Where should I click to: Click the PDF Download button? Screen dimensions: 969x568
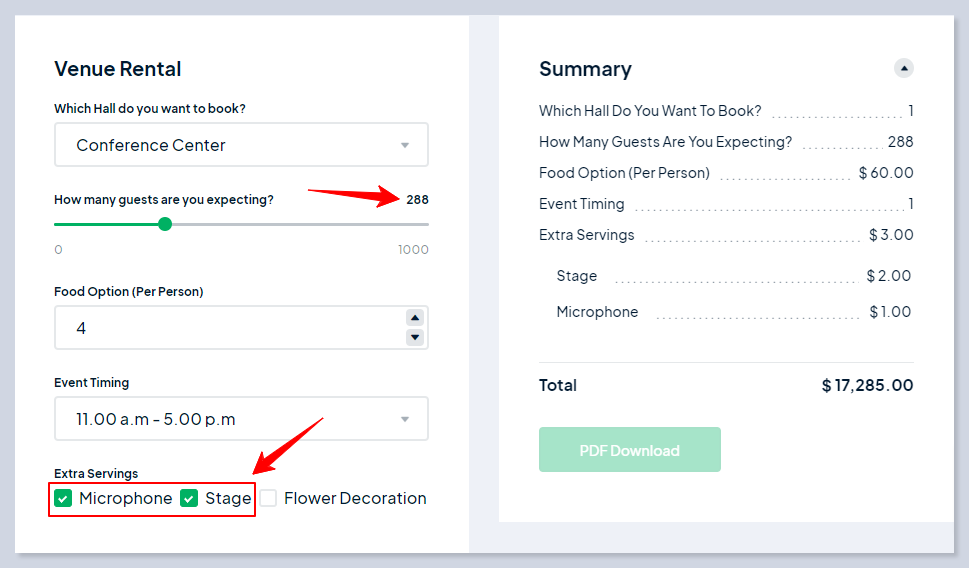[x=629, y=450]
